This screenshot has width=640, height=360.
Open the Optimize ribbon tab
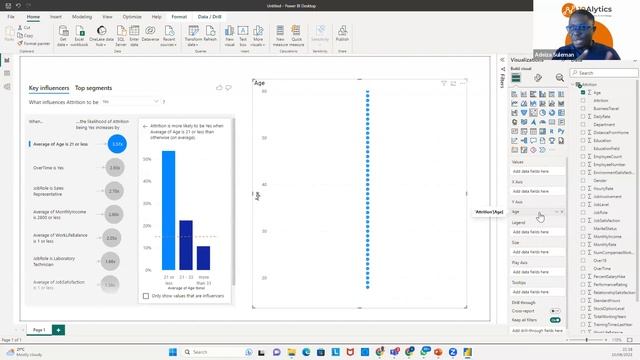click(x=132, y=17)
